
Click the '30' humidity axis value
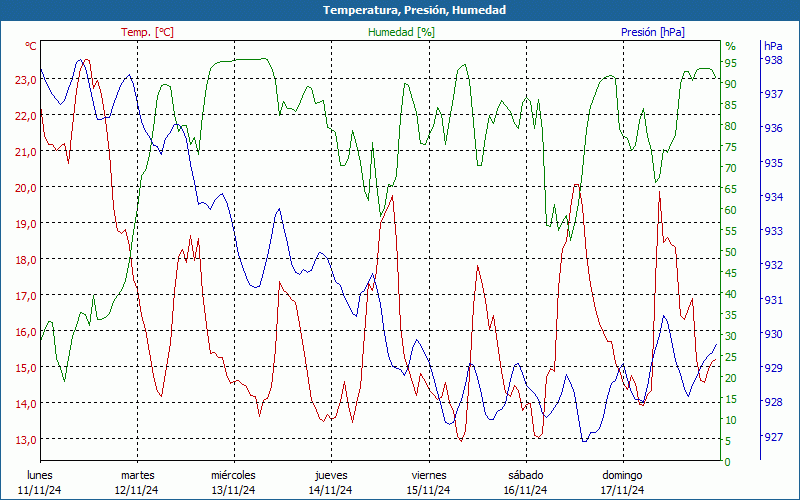click(x=731, y=336)
